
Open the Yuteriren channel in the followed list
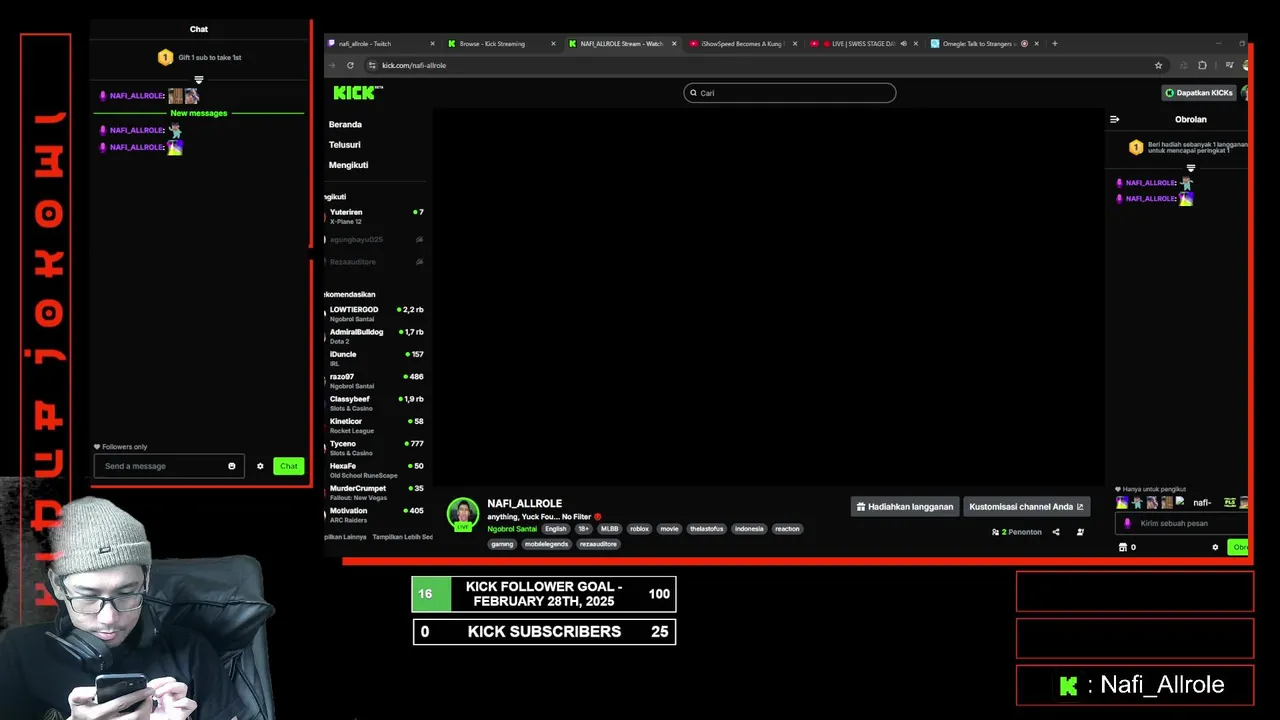pyautogui.click(x=376, y=216)
